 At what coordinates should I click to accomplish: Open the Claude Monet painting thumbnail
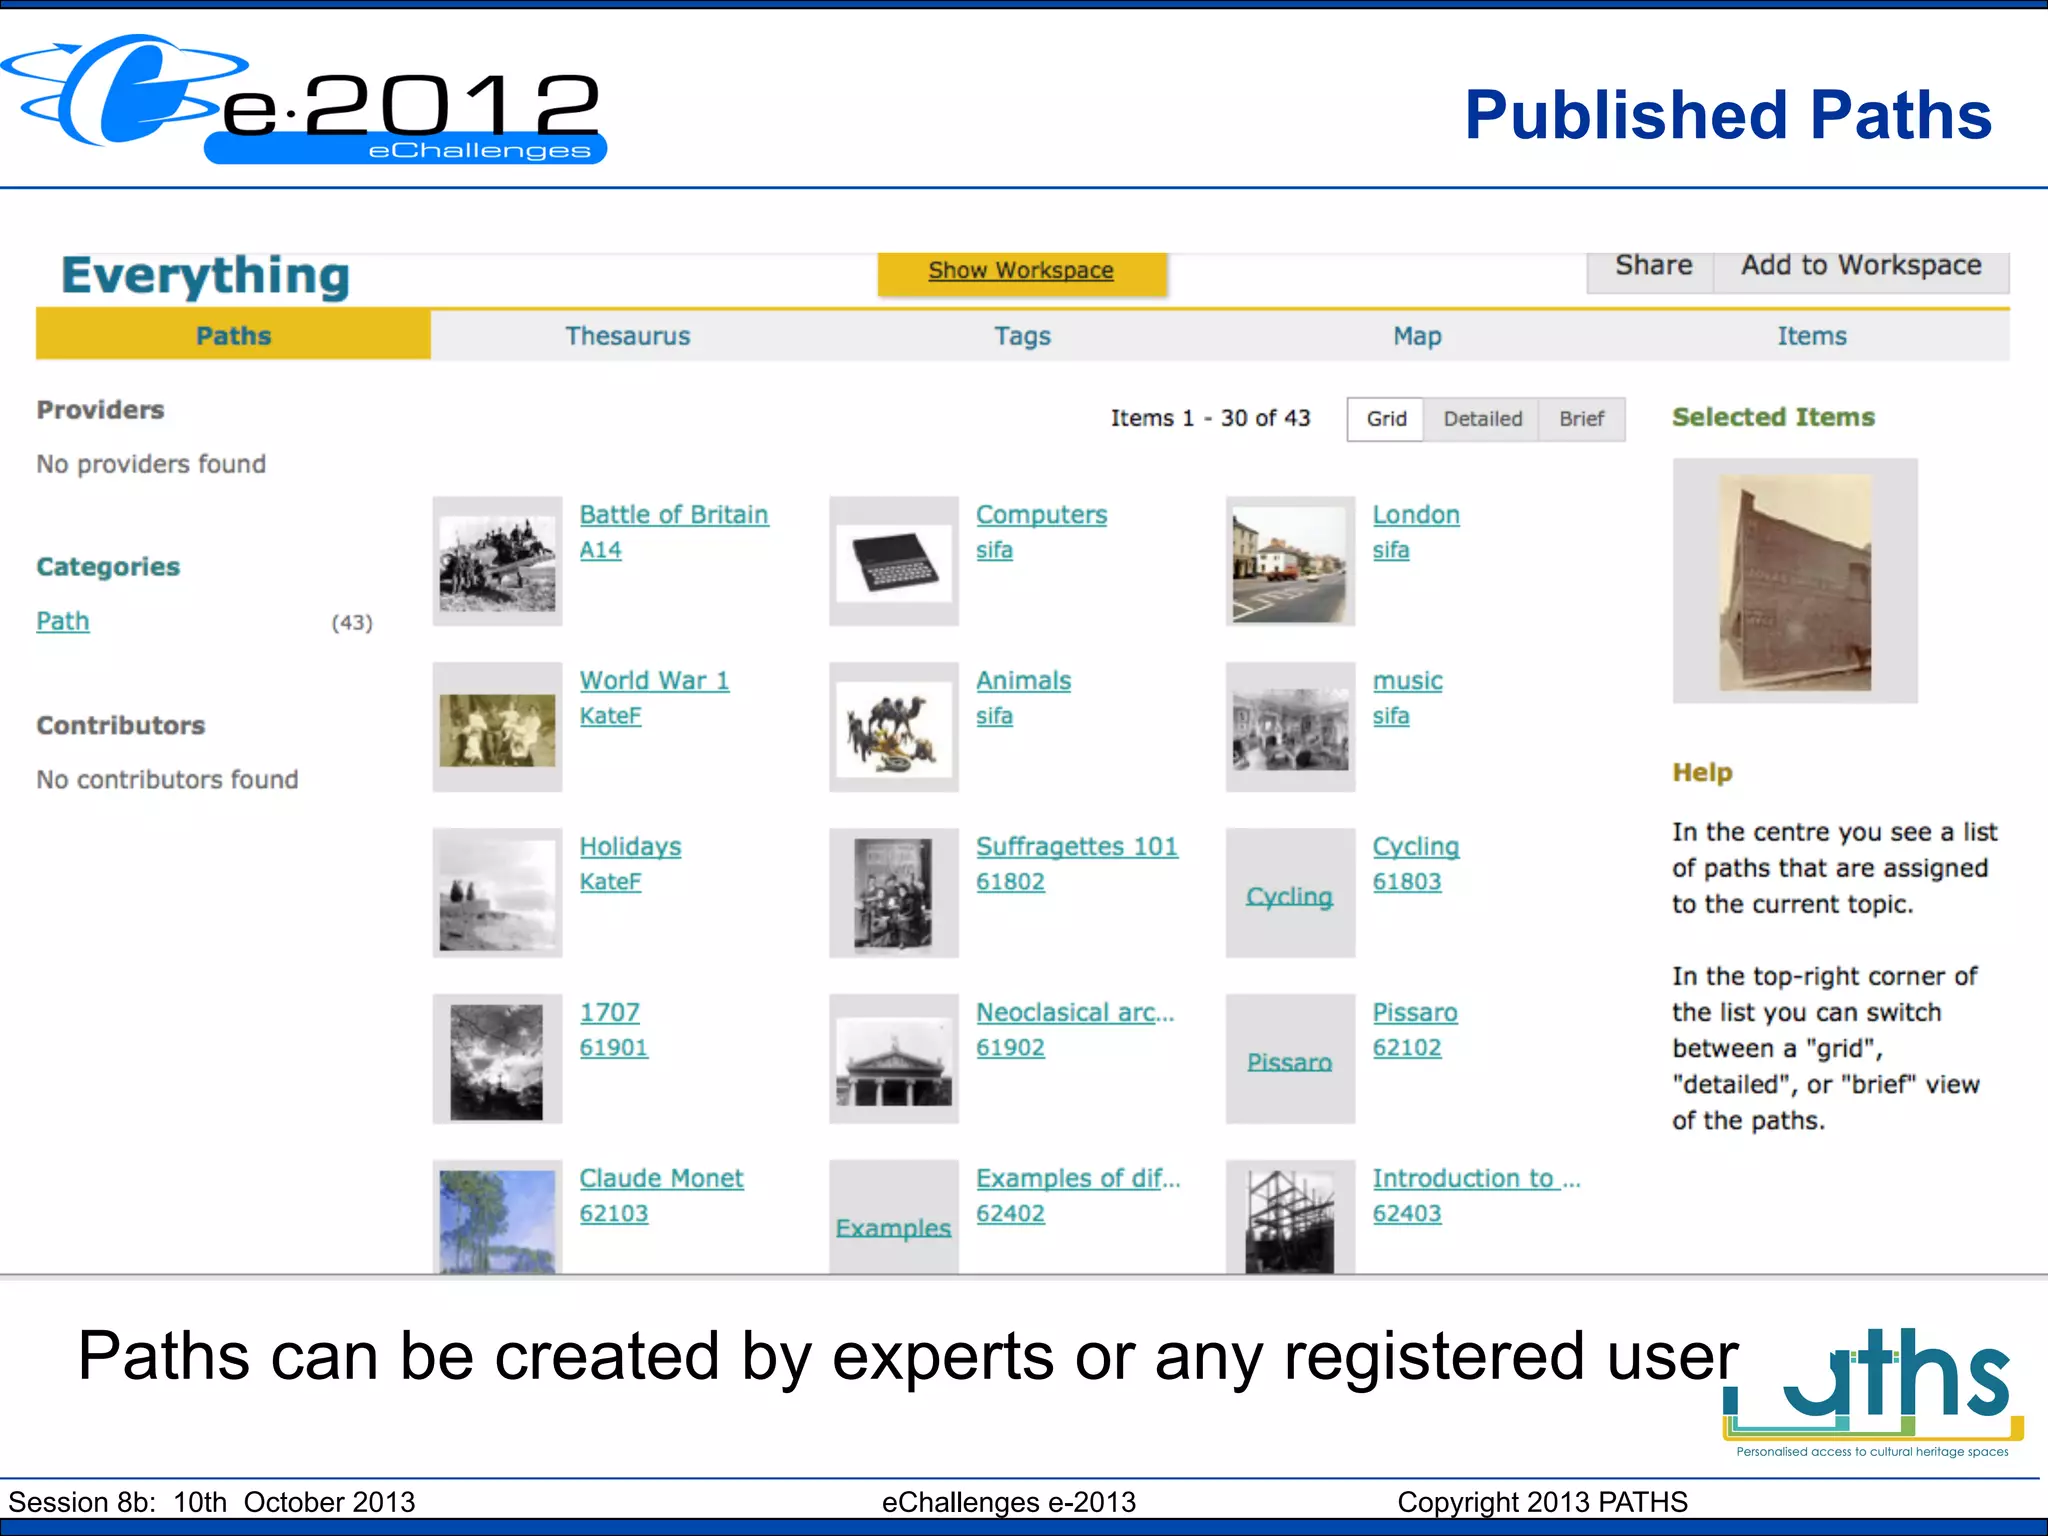(497, 1218)
